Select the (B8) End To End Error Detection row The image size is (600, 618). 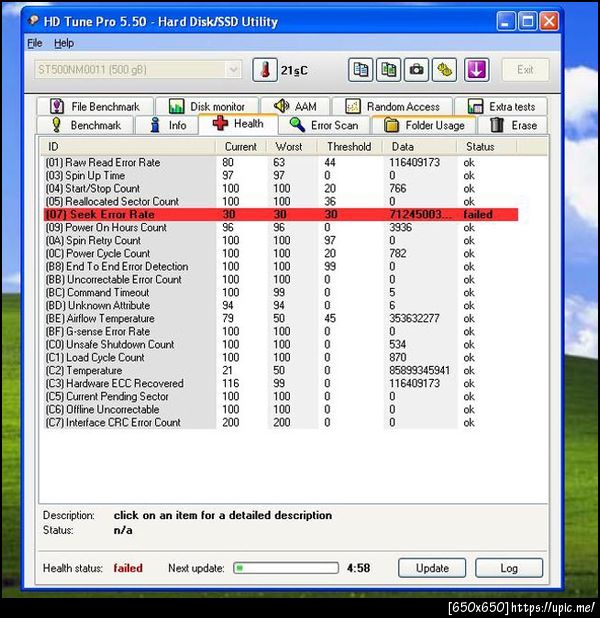click(281, 266)
